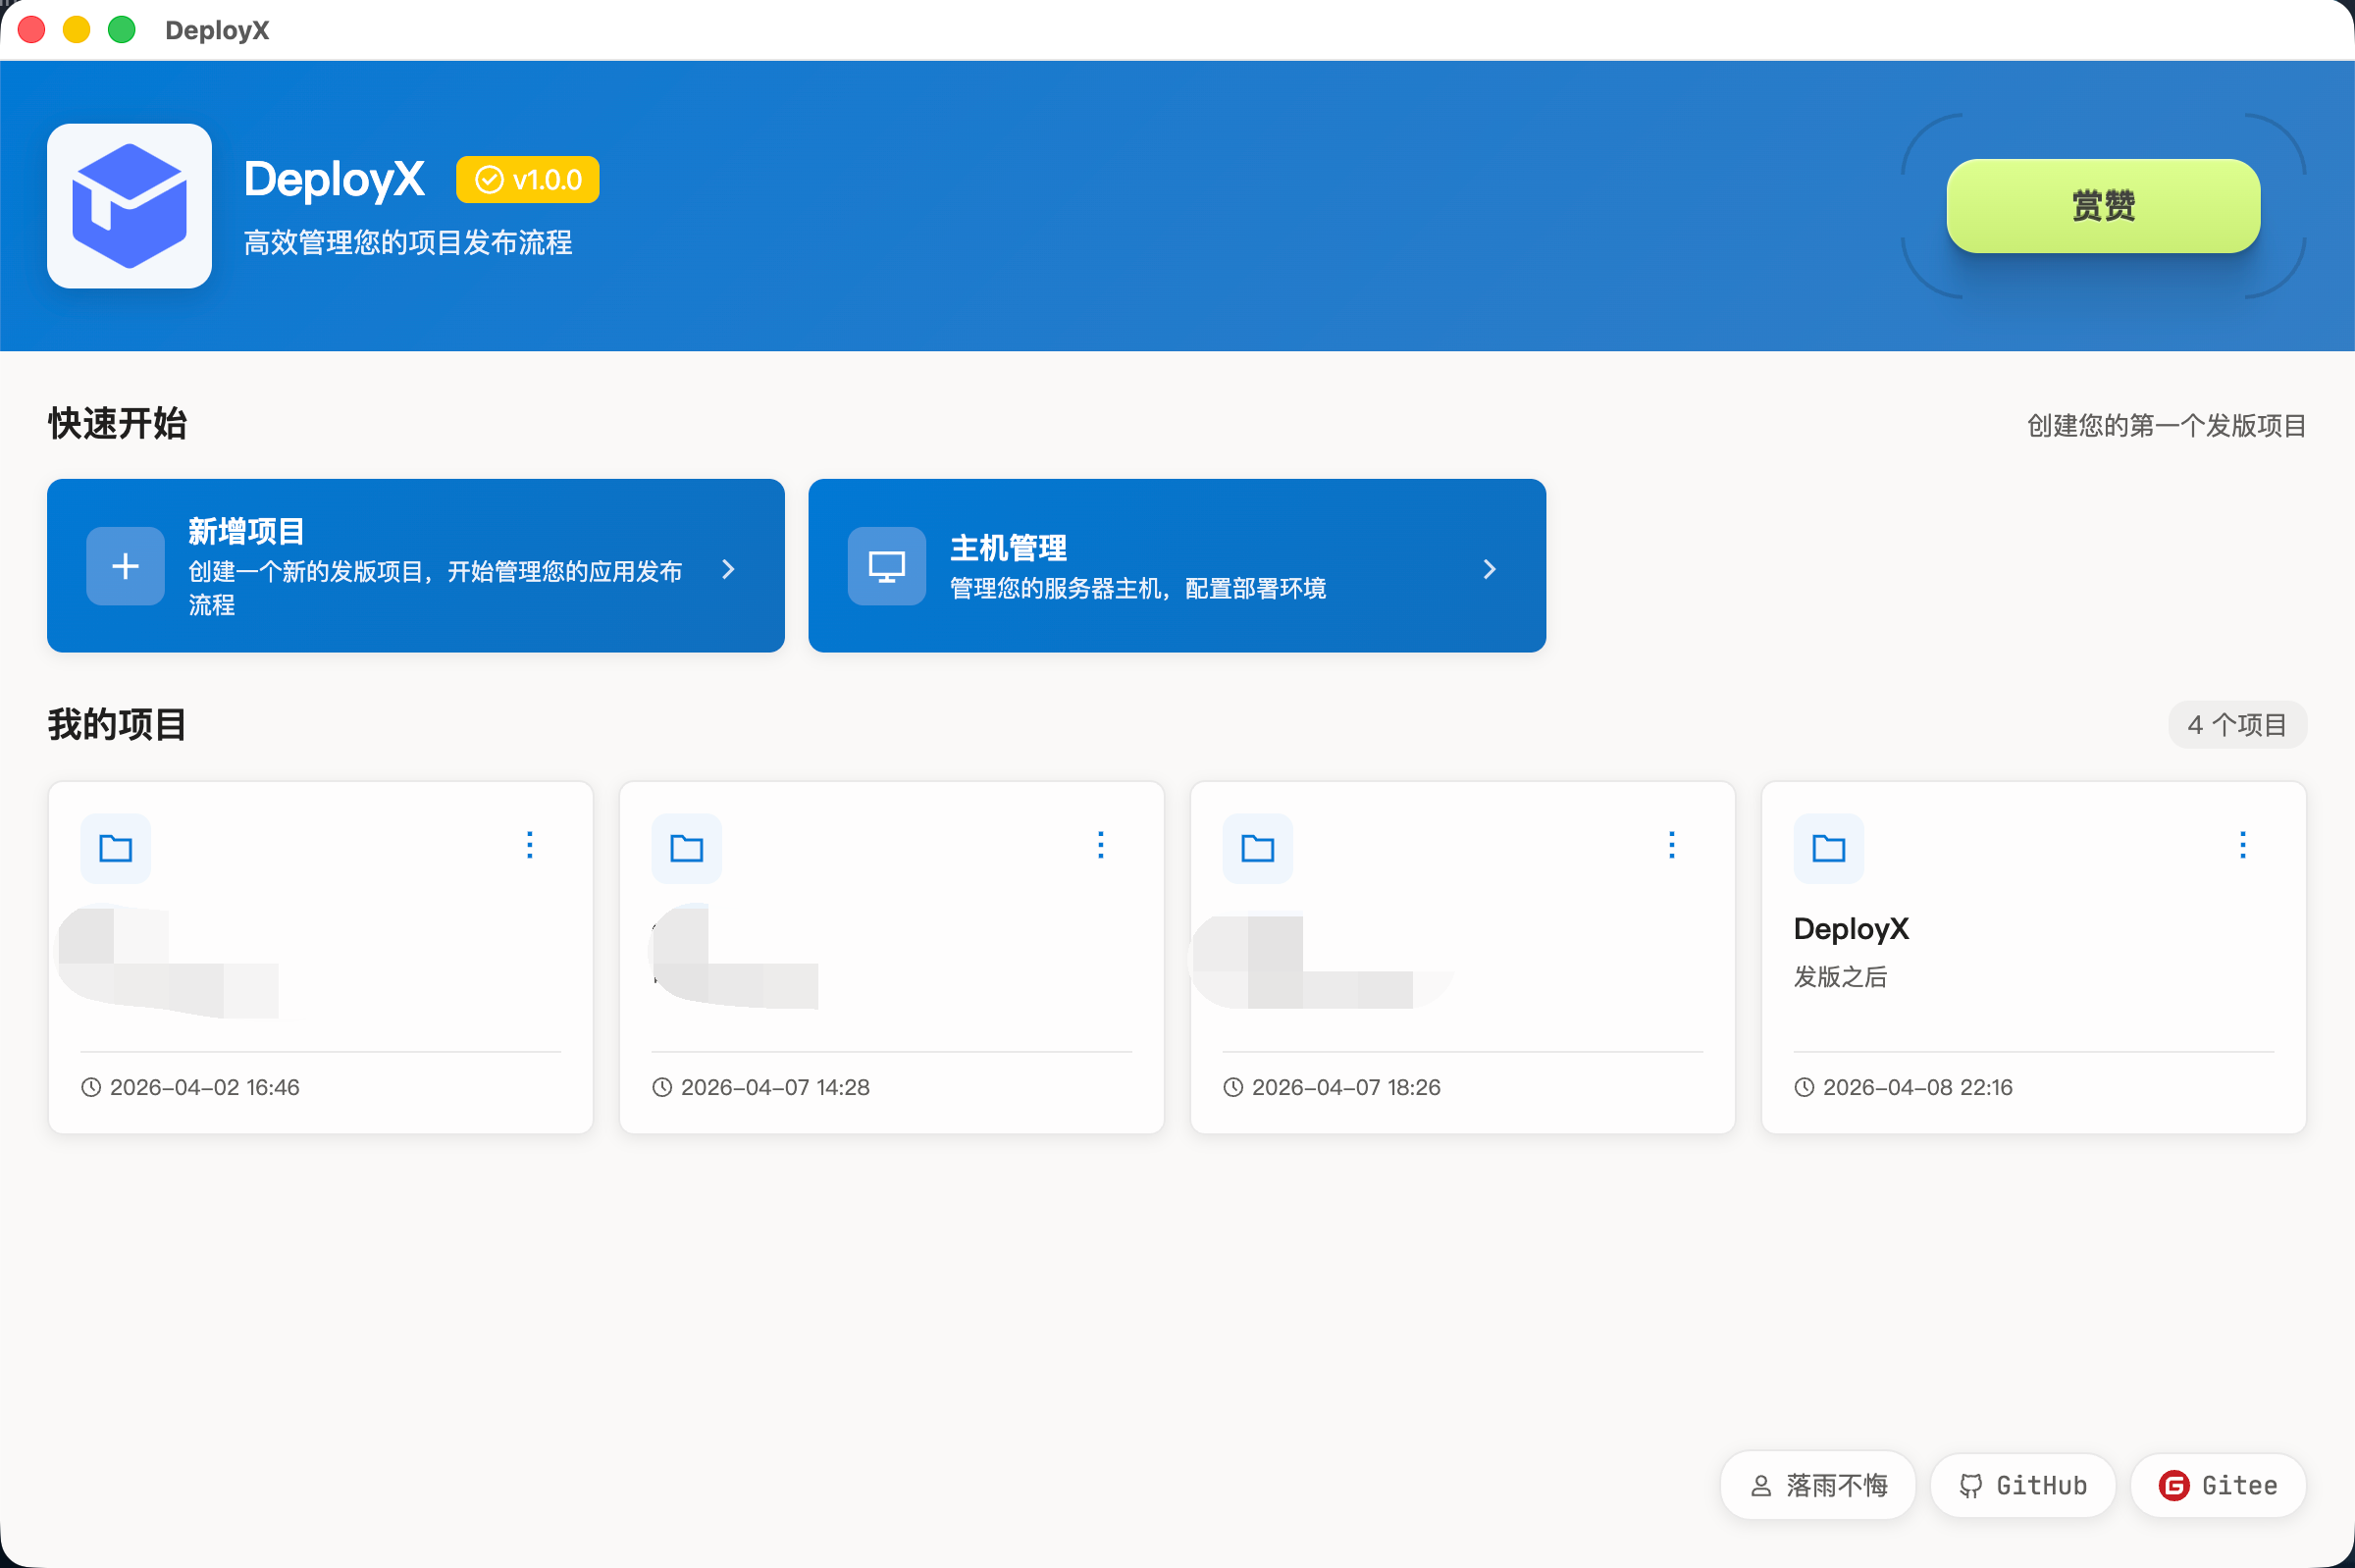Click the plus icon in 新增项目 card
Screen dimensions: 2355x1568
[125, 566]
